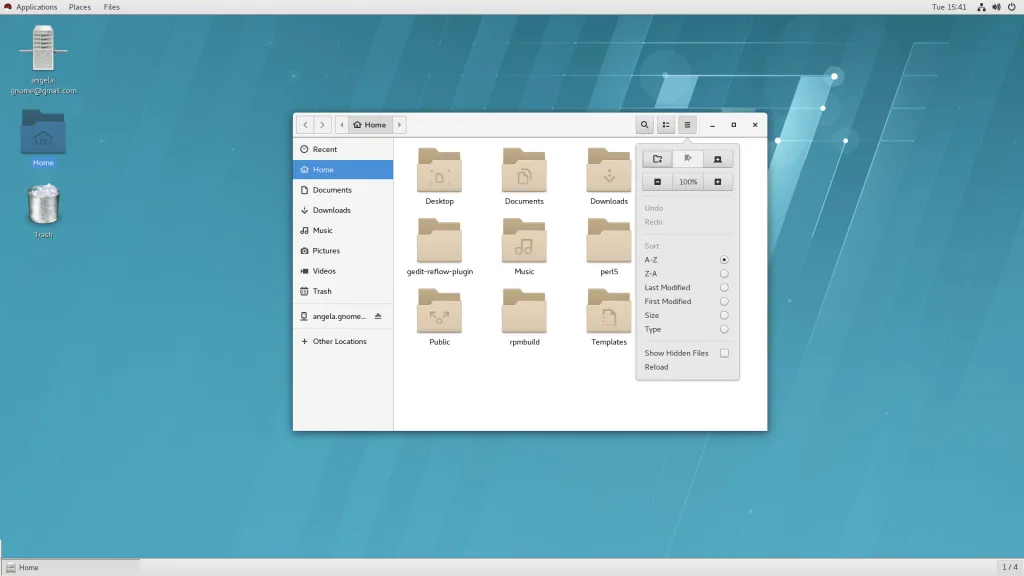The height and width of the screenshot is (576, 1024).
Task: Select the Music folder in file view
Action: [x=524, y=247]
